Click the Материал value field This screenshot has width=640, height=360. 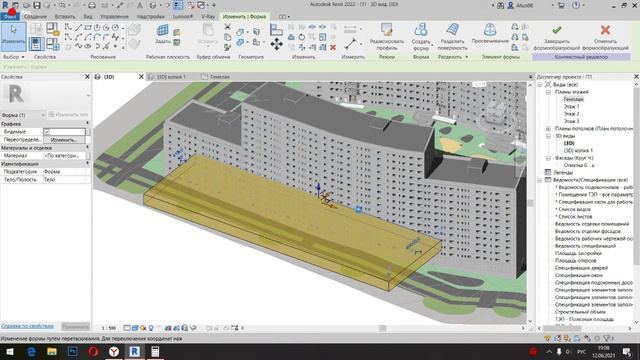64,156
